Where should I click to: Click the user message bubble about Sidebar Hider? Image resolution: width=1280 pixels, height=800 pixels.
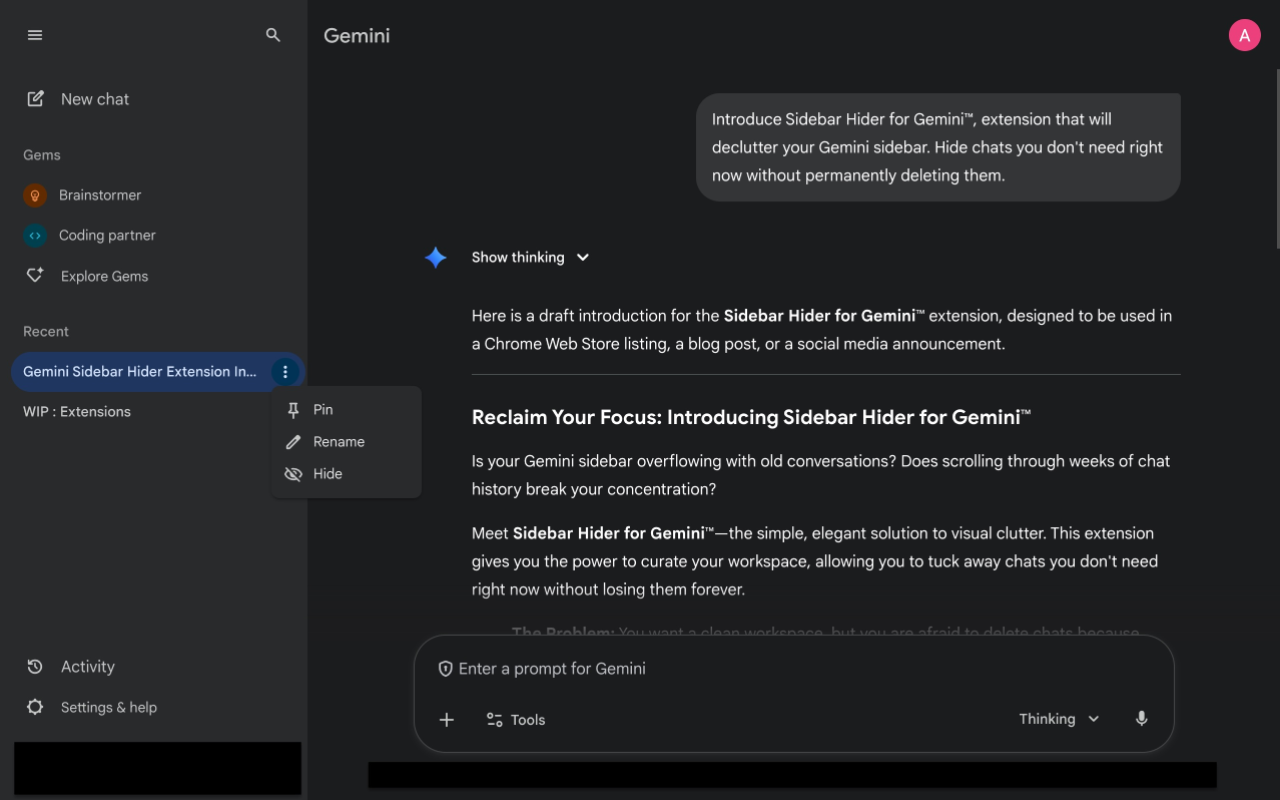click(938, 147)
